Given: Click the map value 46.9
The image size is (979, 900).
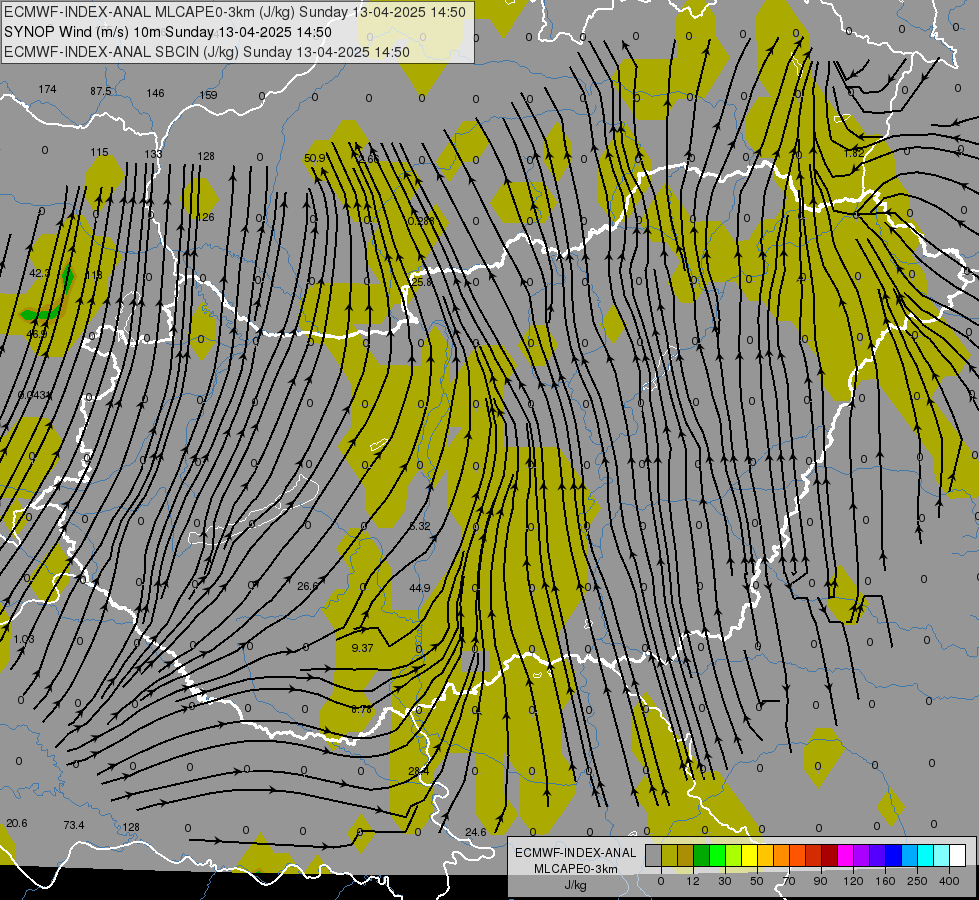Looking at the screenshot, I should pos(37,334).
